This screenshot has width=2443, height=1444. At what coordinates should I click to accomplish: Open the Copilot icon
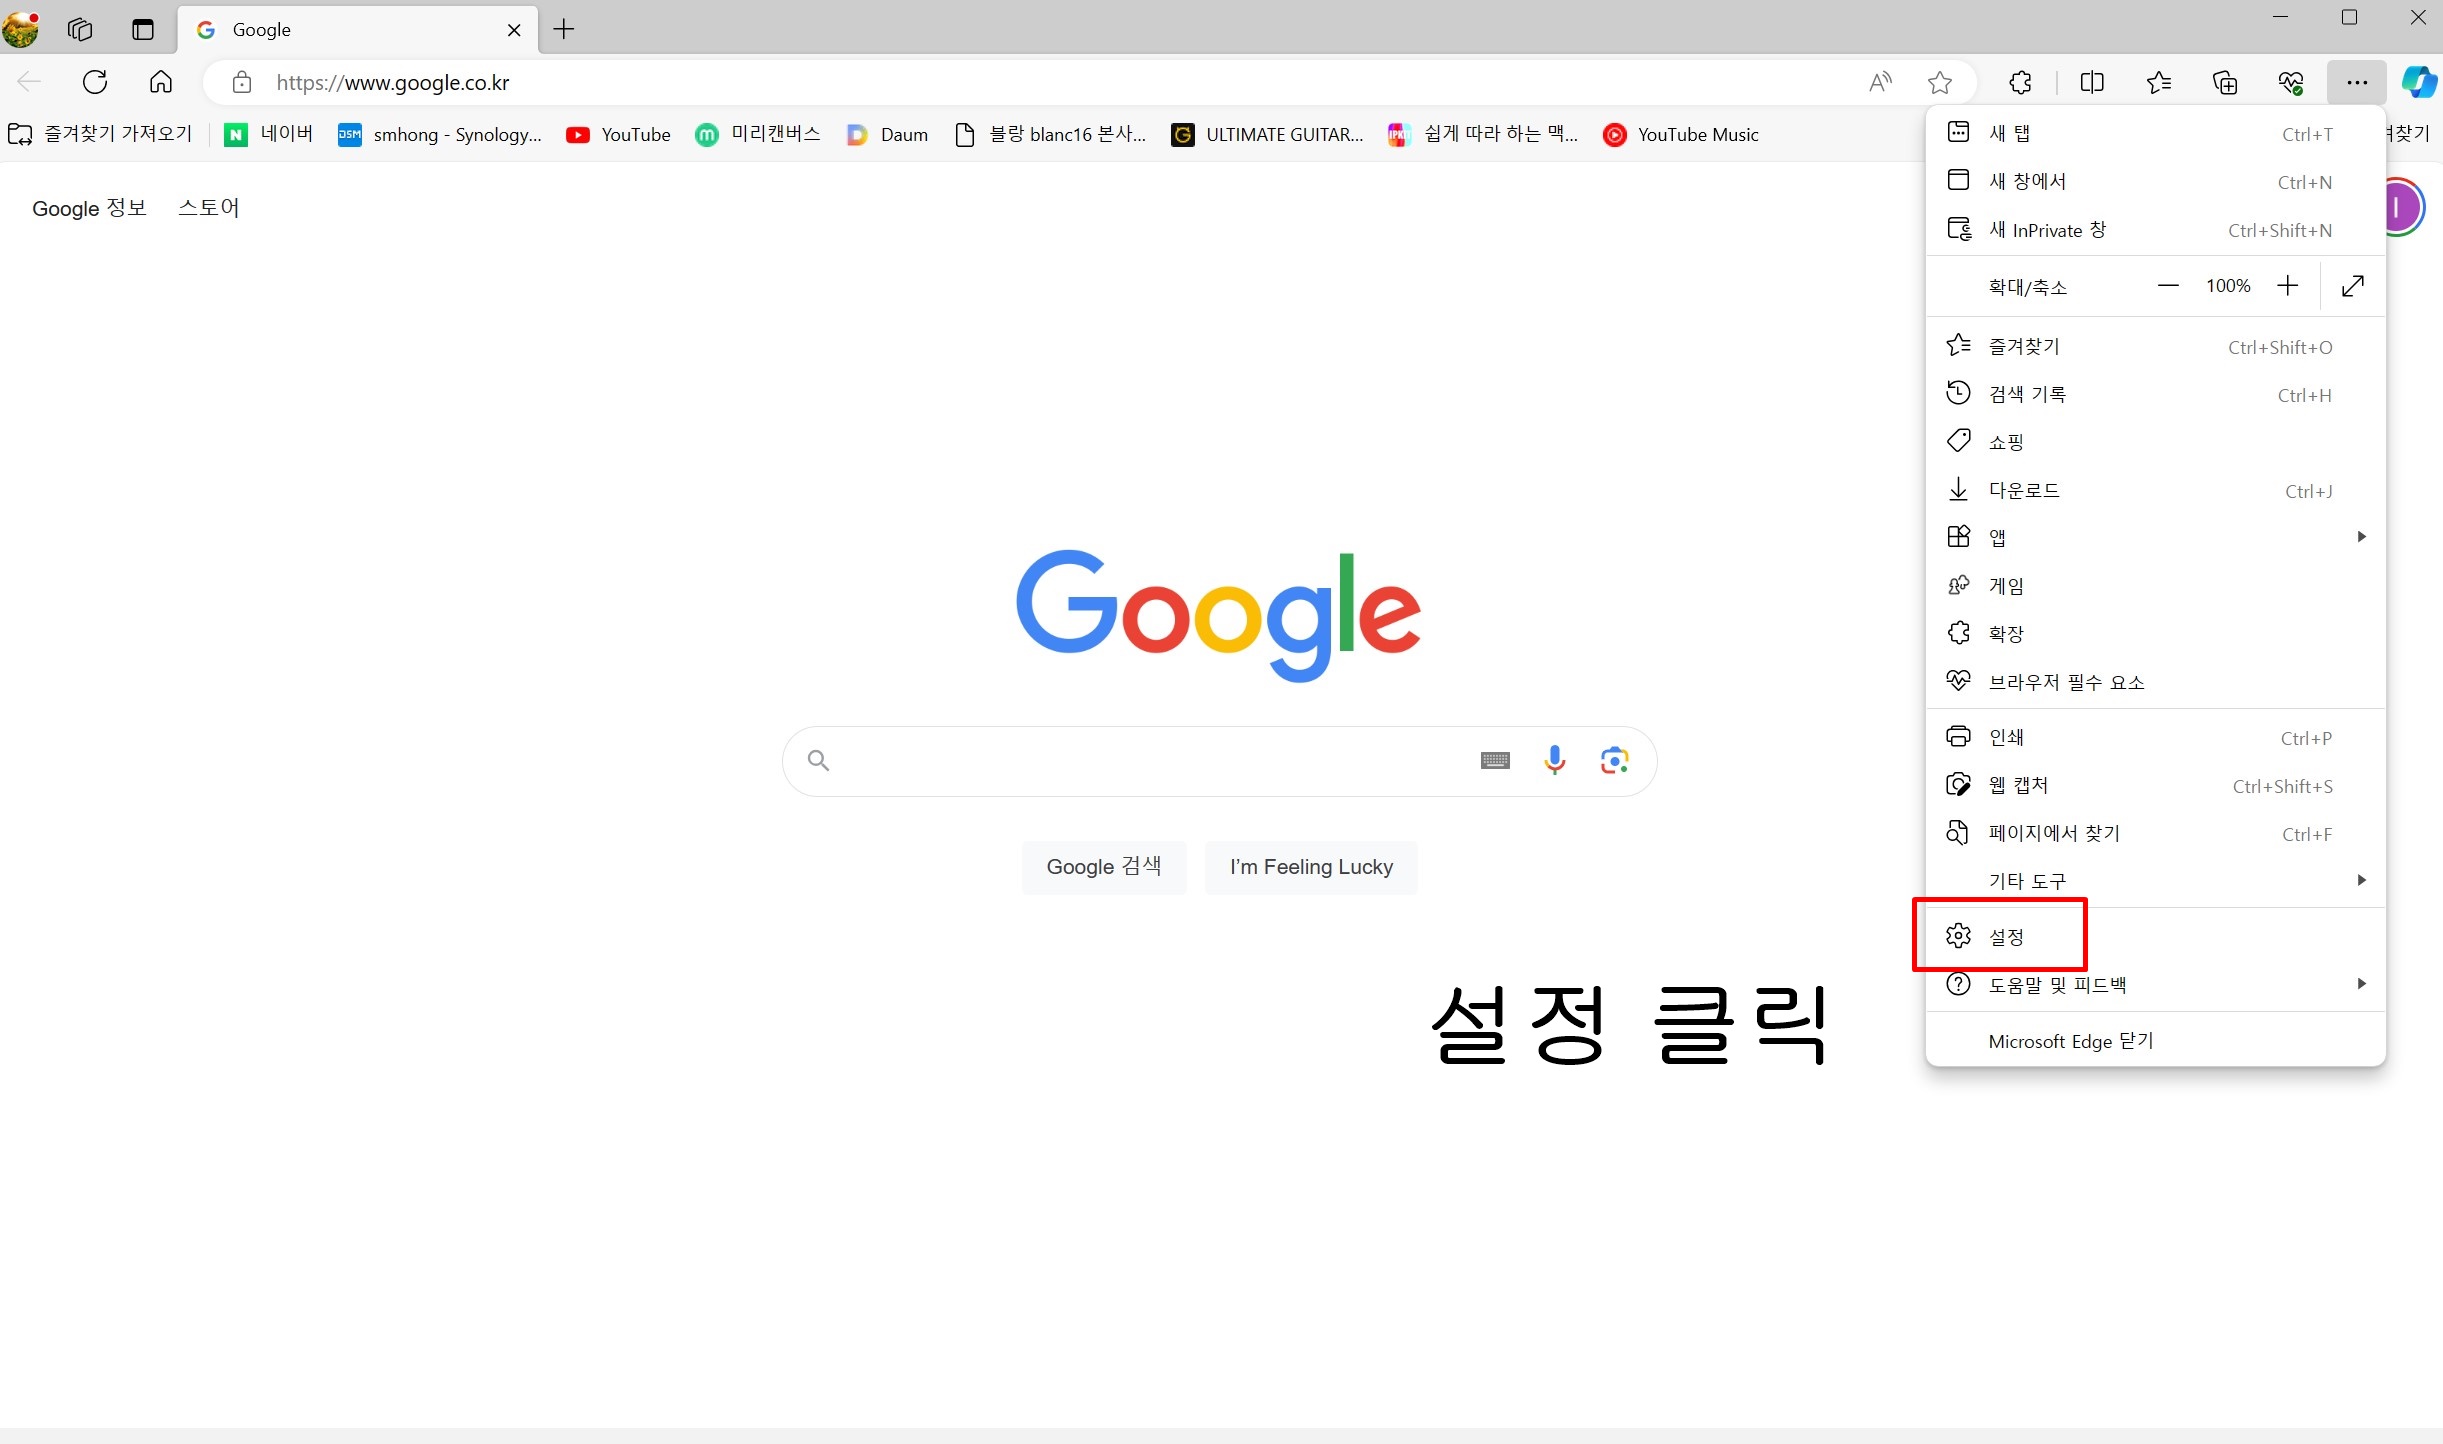(x=2419, y=82)
